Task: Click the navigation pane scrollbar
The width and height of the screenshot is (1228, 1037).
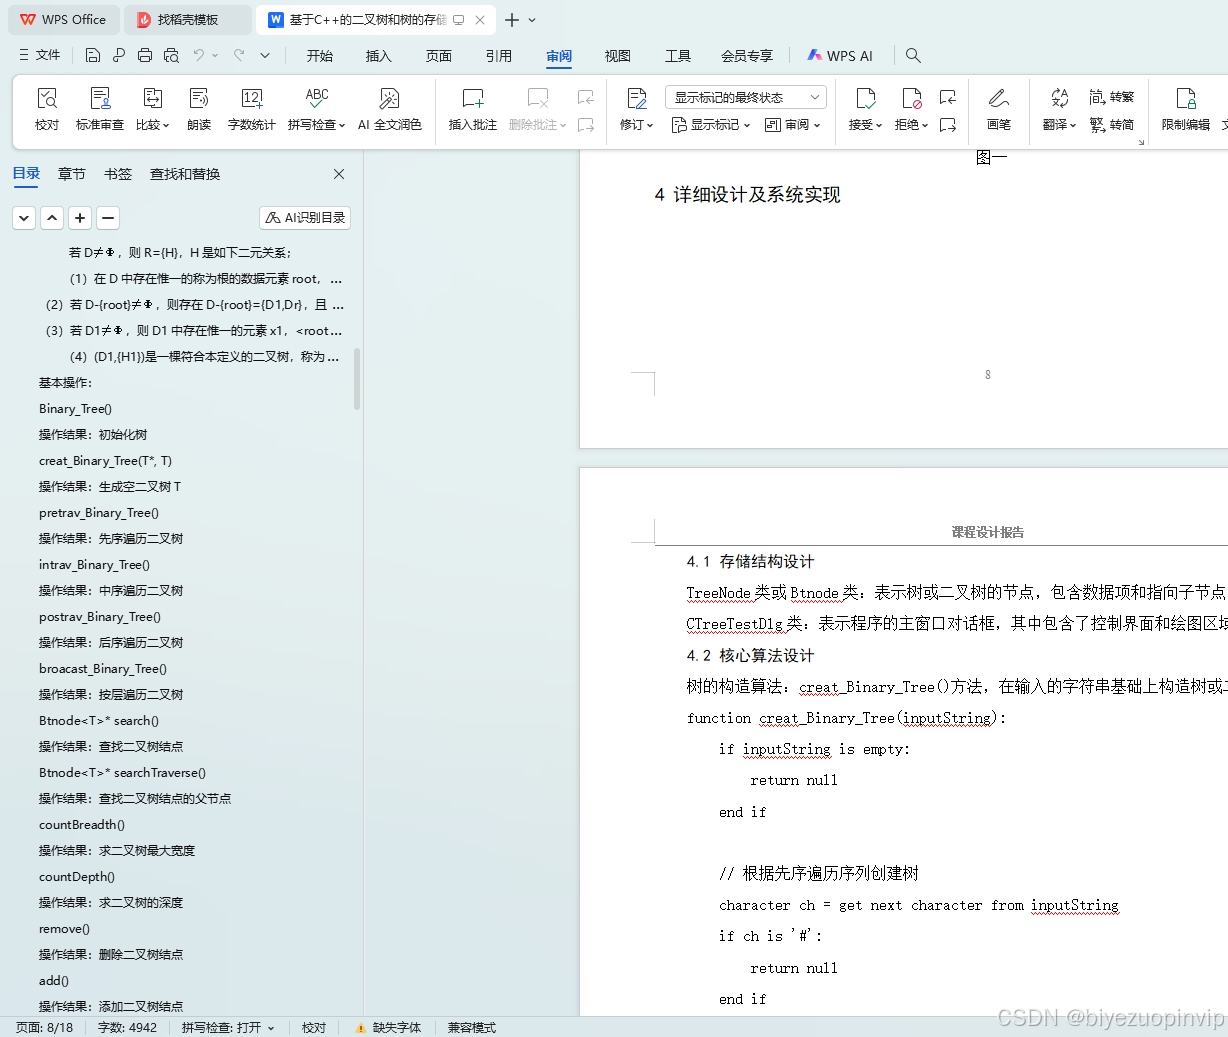Action: tap(357, 378)
